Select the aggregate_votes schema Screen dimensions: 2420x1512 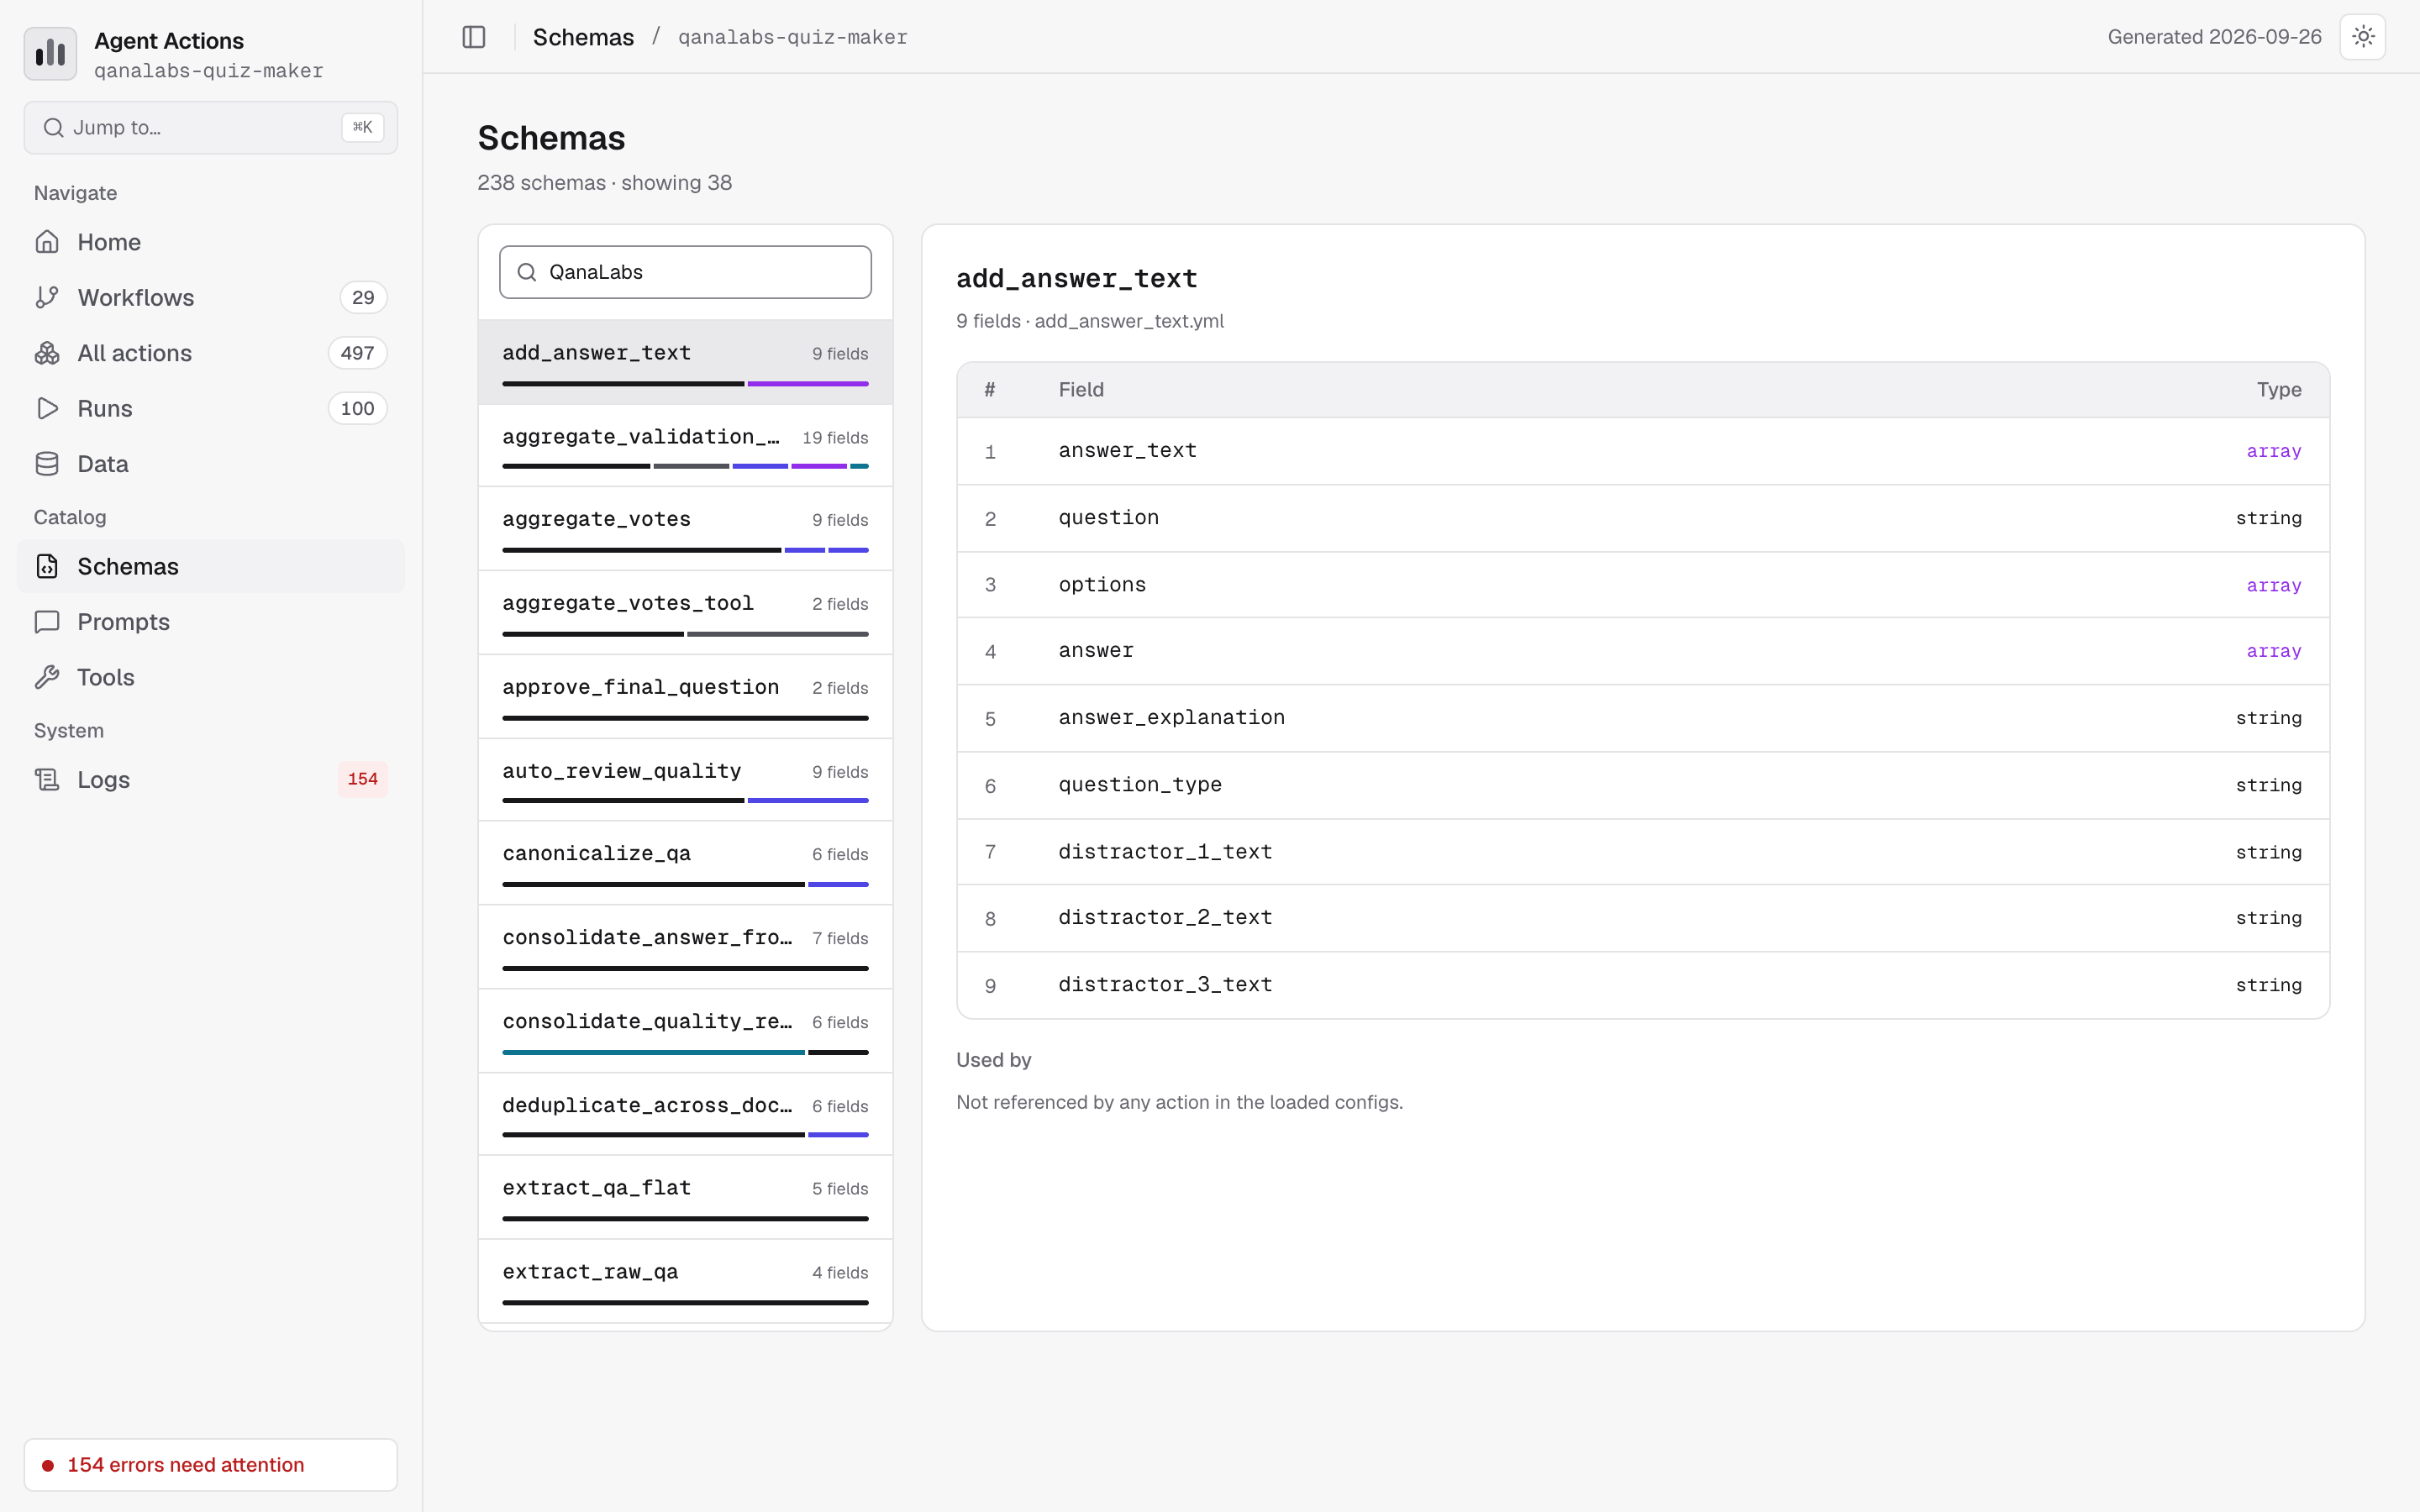[x=685, y=528]
